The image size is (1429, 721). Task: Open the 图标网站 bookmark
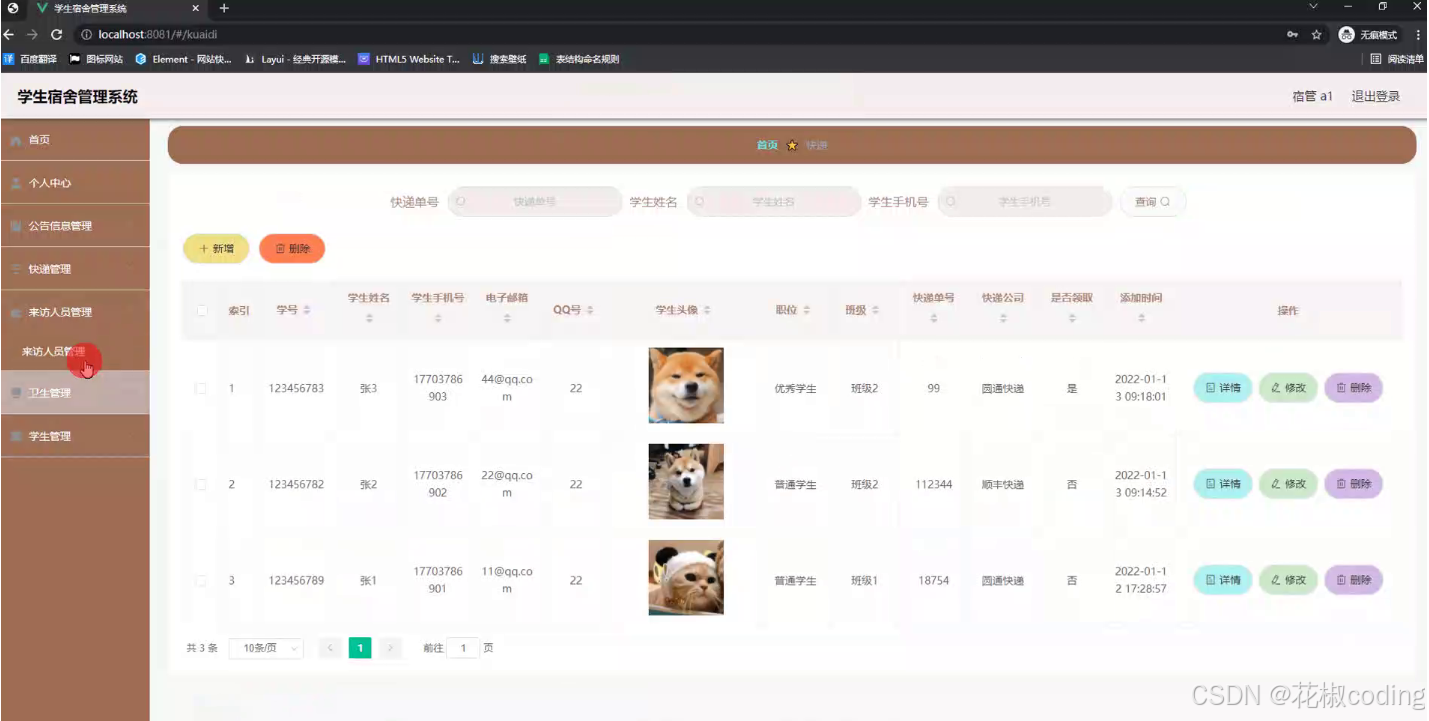[x=96, y=59]
